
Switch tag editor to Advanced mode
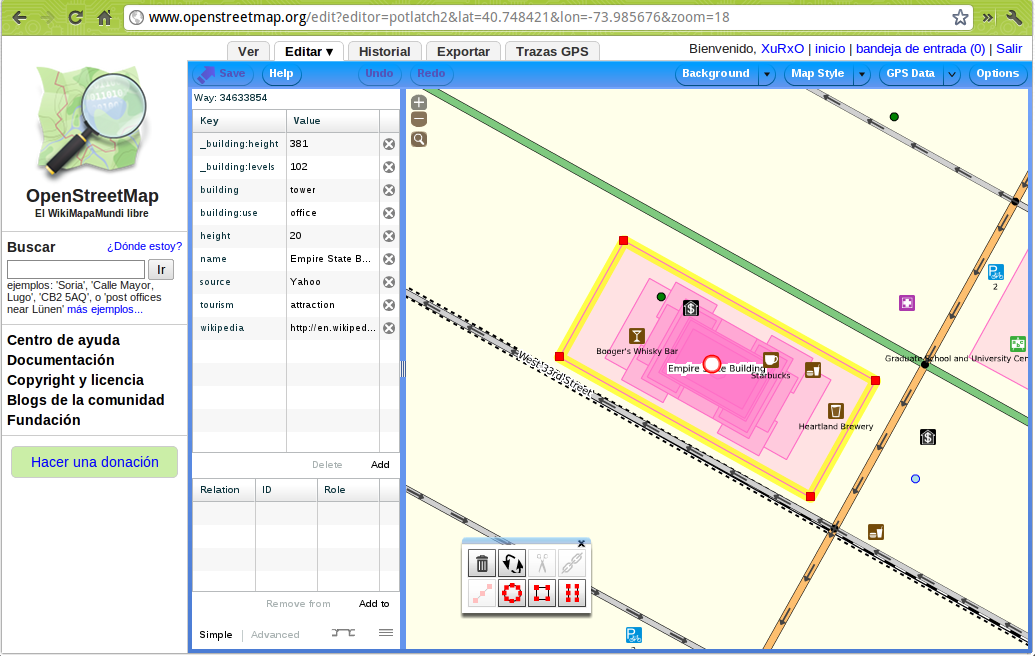(x=275, y=635)
